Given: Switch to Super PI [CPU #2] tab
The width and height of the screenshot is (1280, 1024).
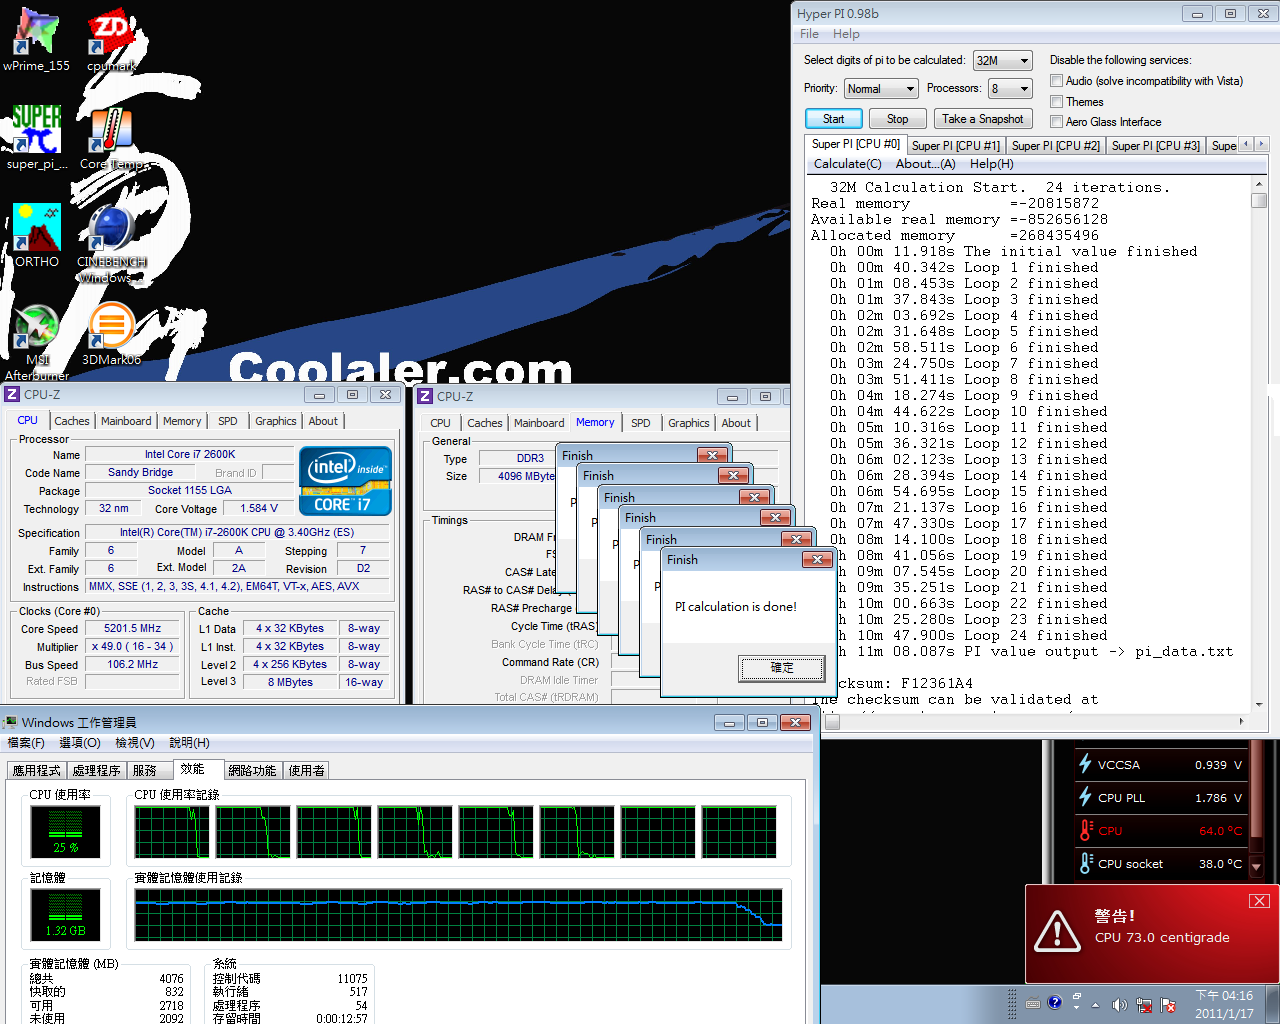Looking at the screenshot, I should click(x=1056, y=146).
